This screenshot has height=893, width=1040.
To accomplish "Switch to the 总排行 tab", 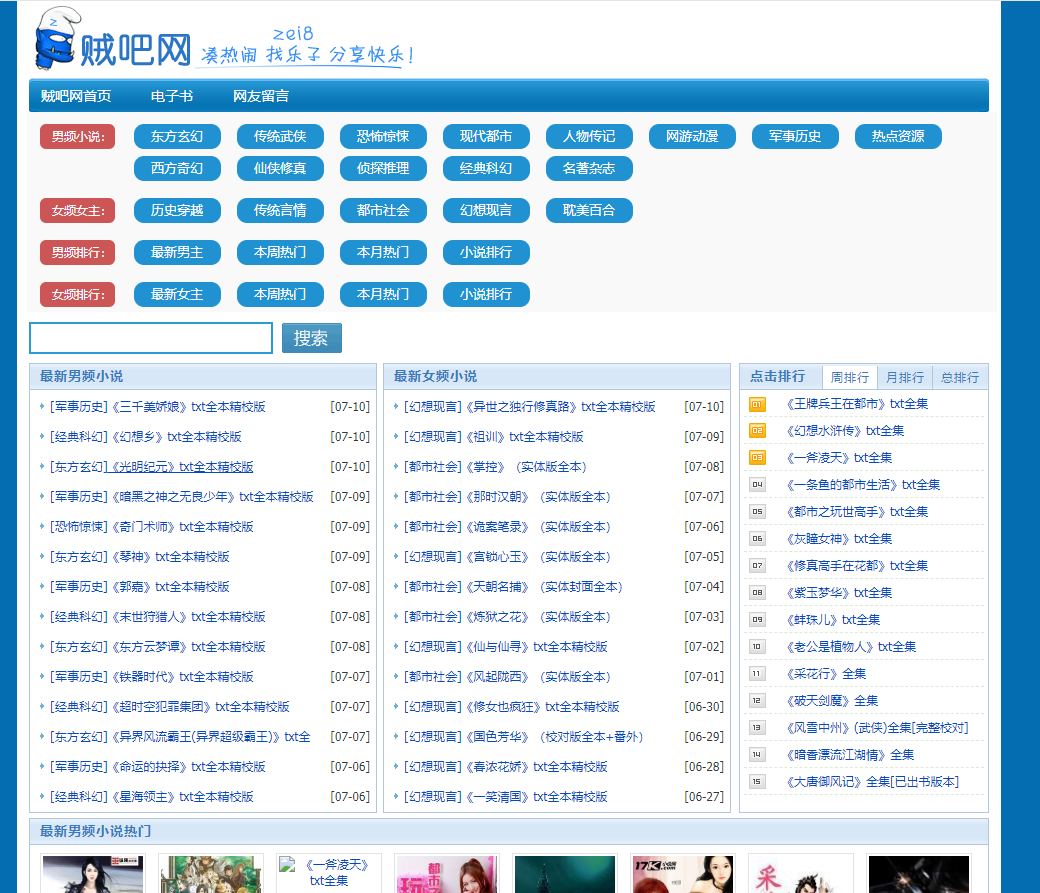I will [x=960, y=378].
